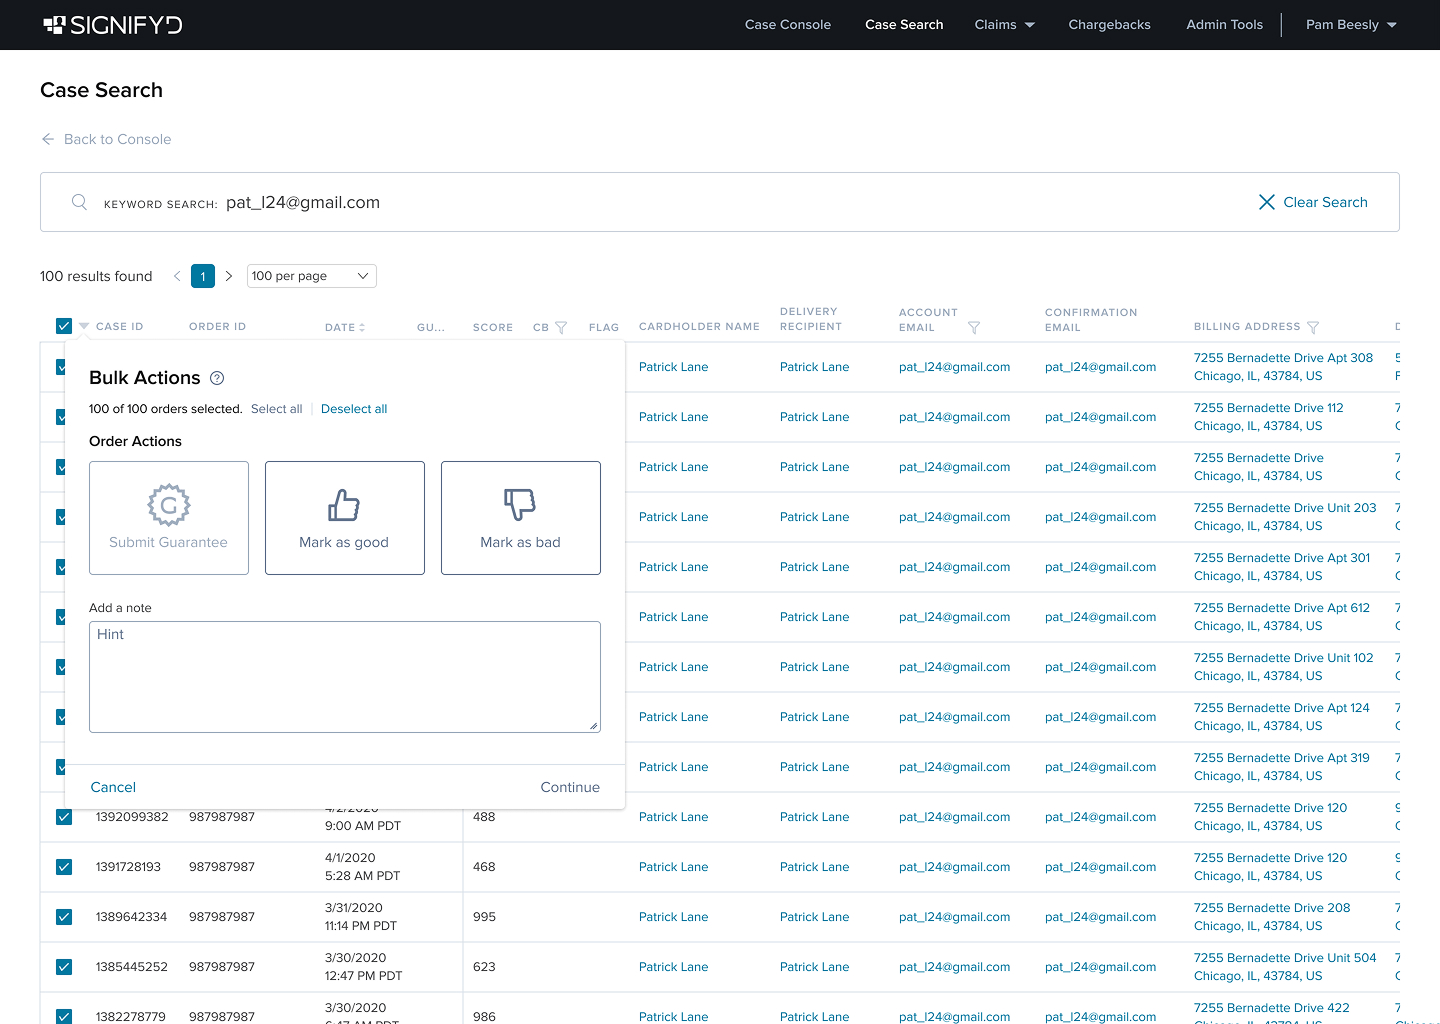This screenshot has height=1024, width=1440.
Task: Click case ID 1385445252
Action: 132,967
